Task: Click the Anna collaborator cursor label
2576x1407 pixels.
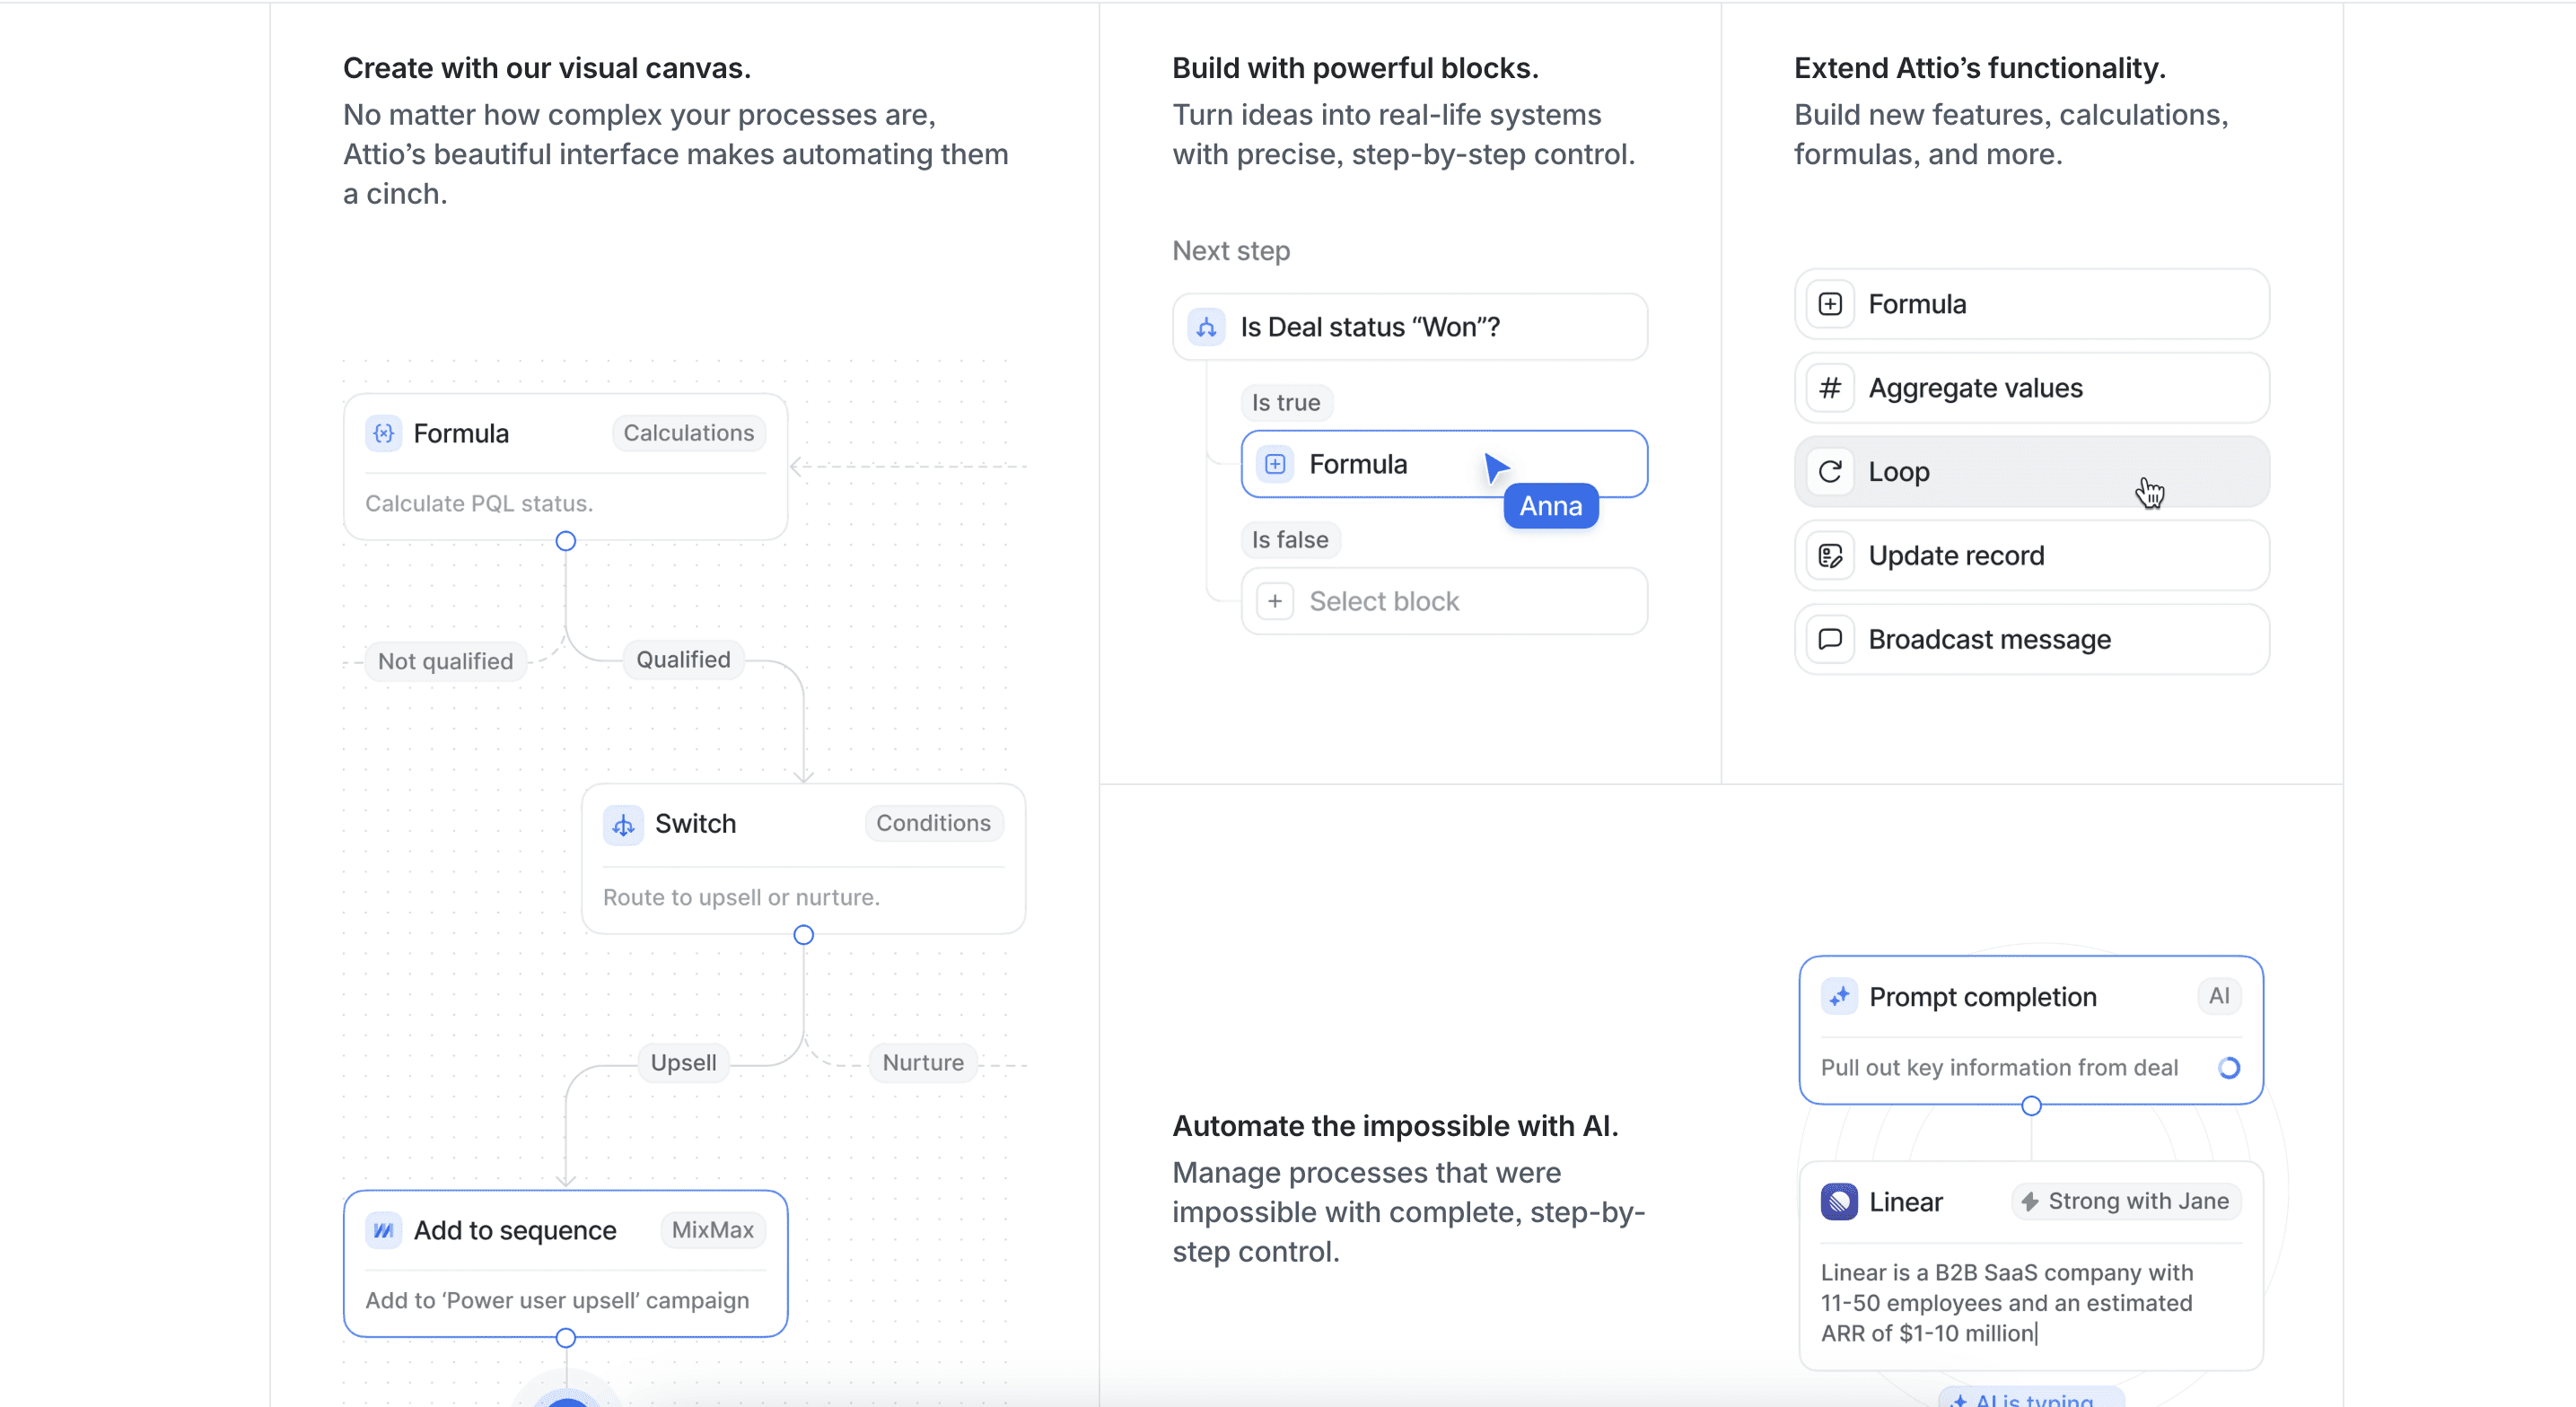Action: (1549, 506)
